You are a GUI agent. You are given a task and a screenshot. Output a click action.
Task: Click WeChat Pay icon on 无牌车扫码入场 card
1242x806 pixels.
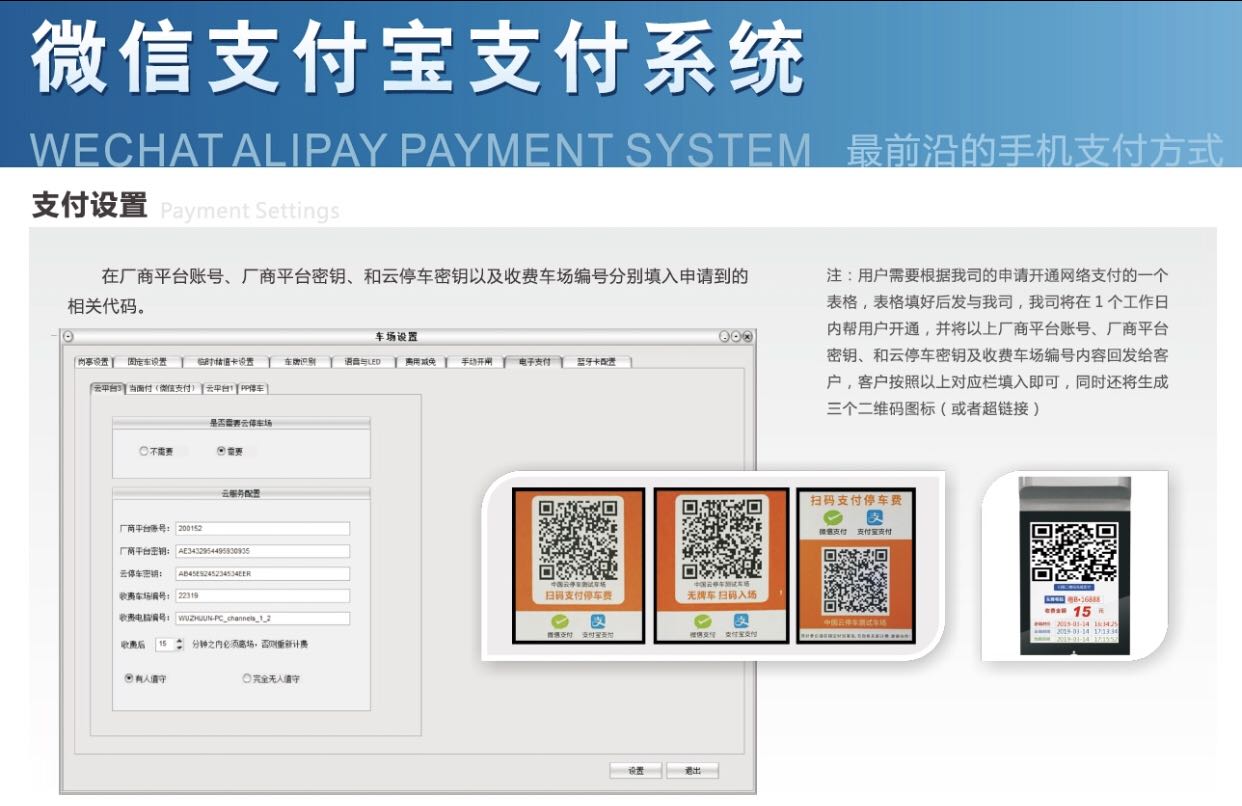tap(703, 622)
